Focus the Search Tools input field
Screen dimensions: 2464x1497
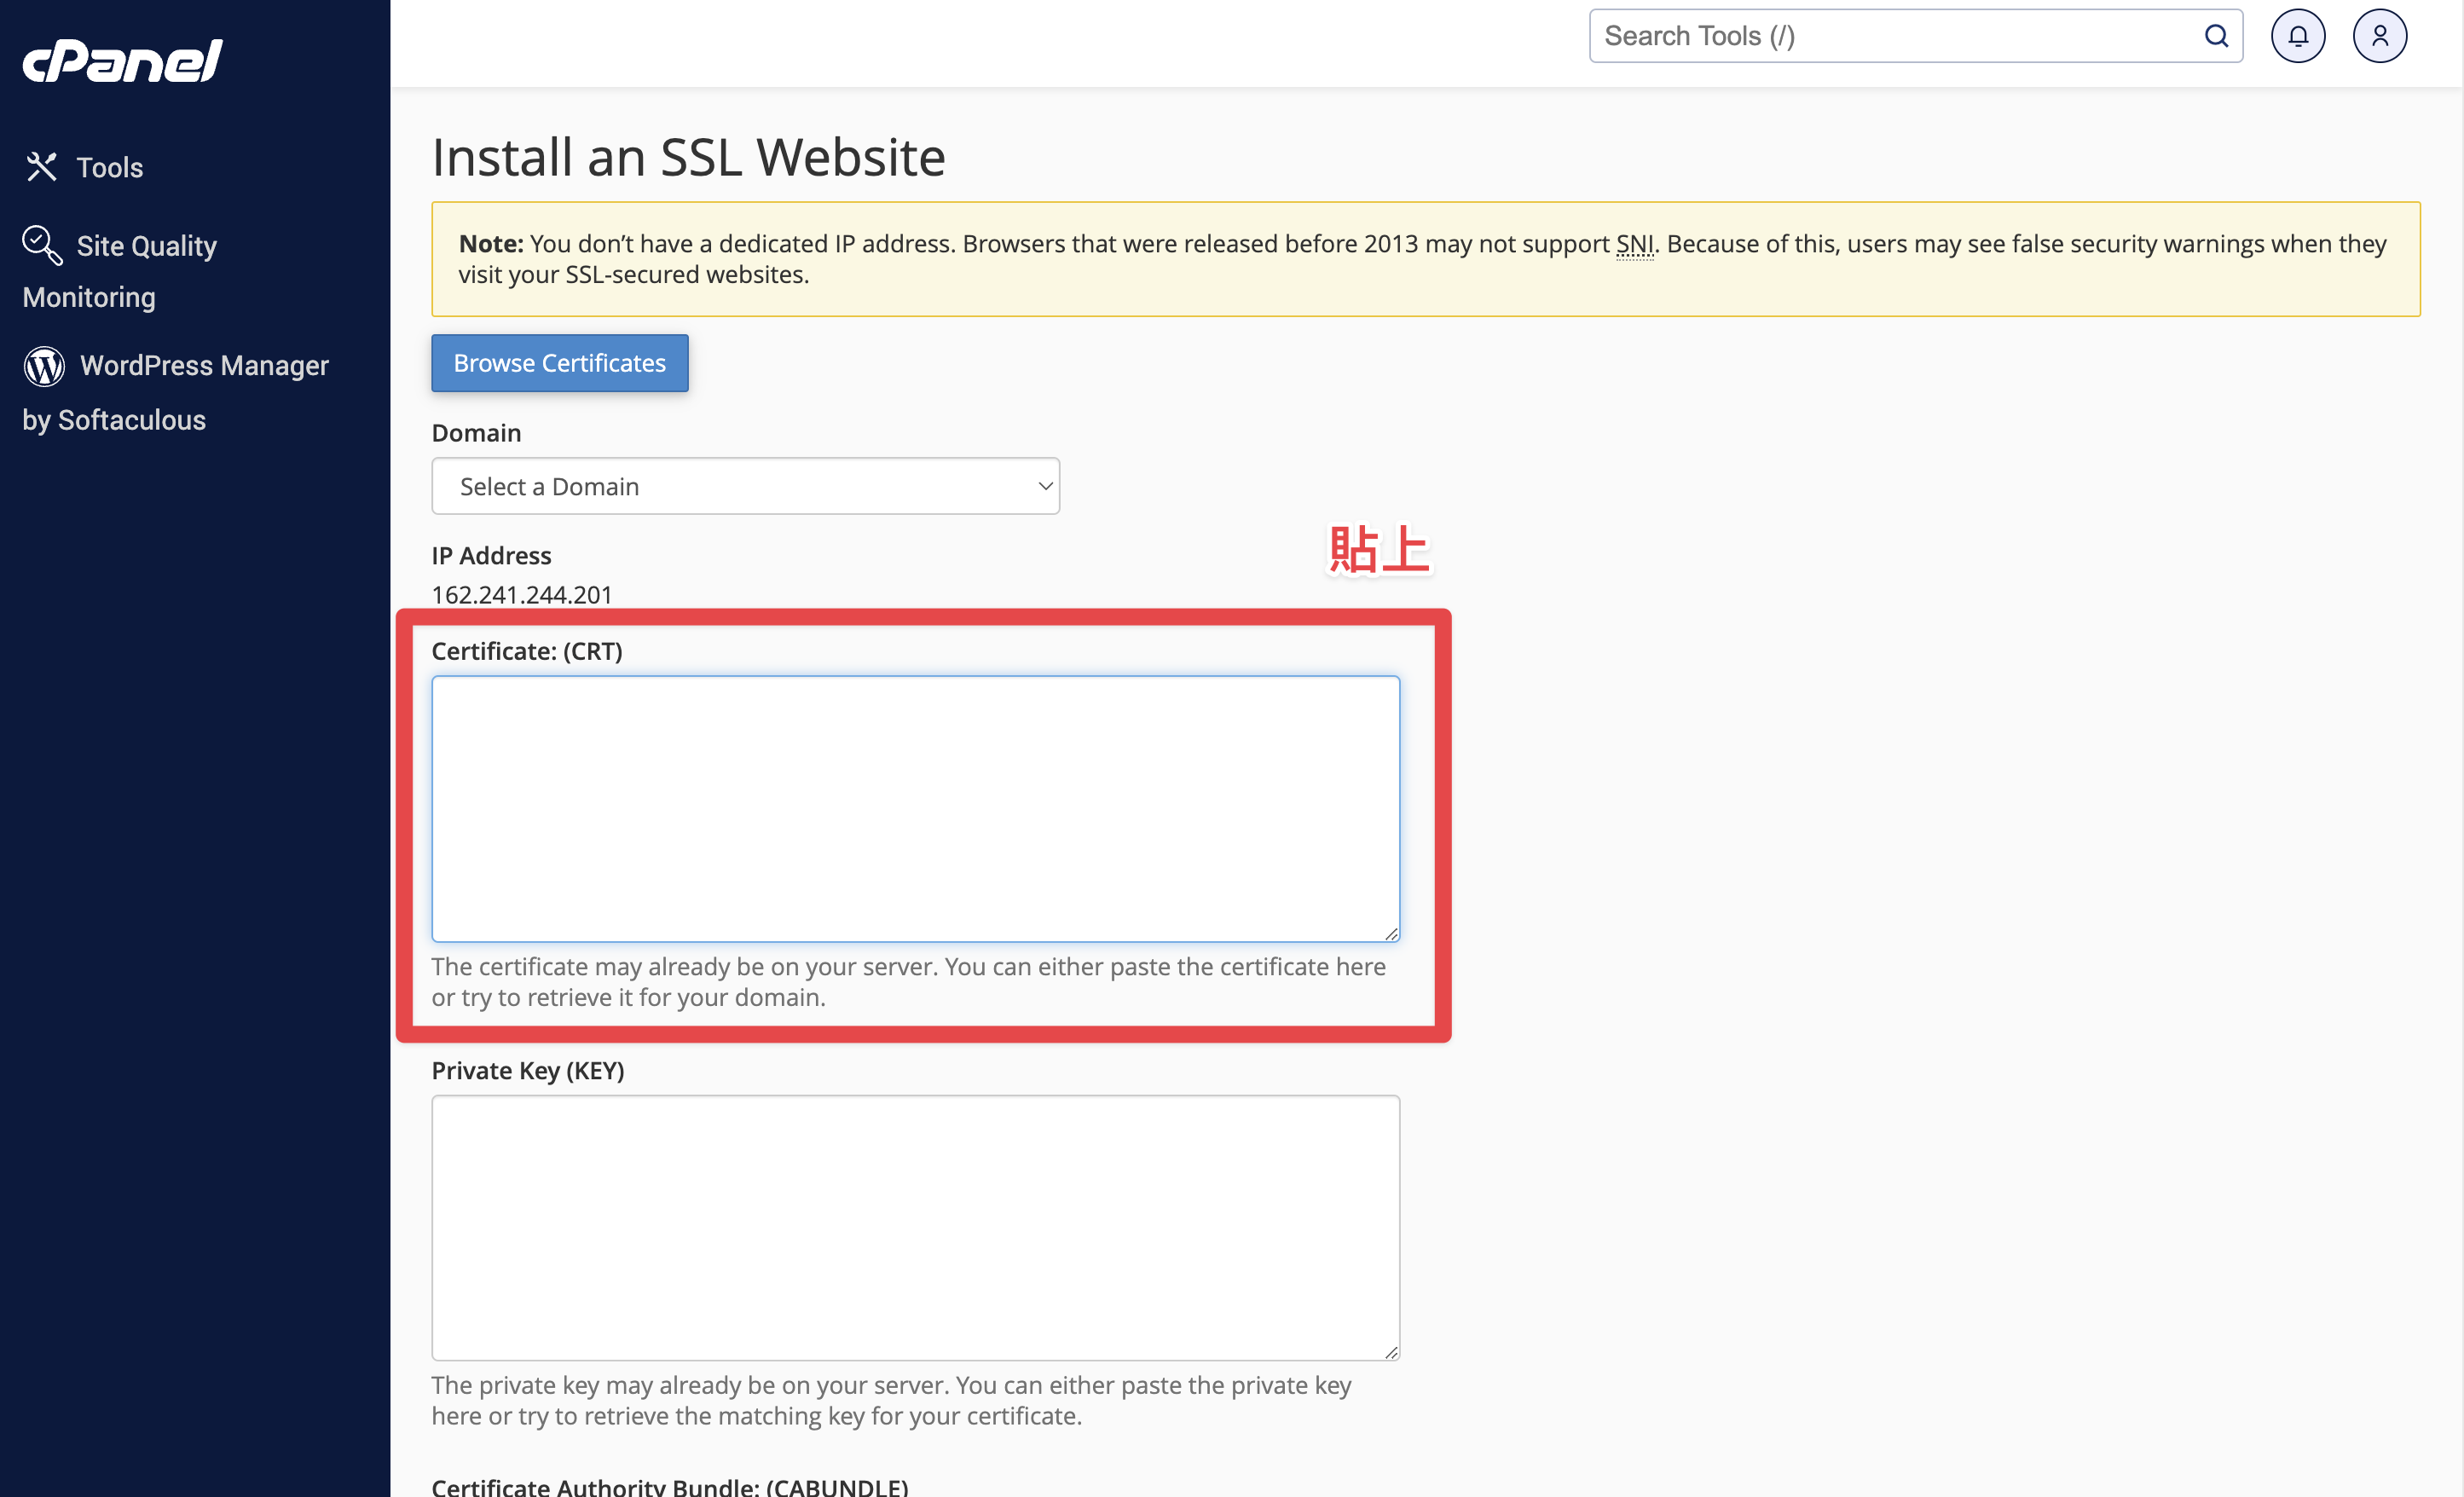[x=1897, y=36]
